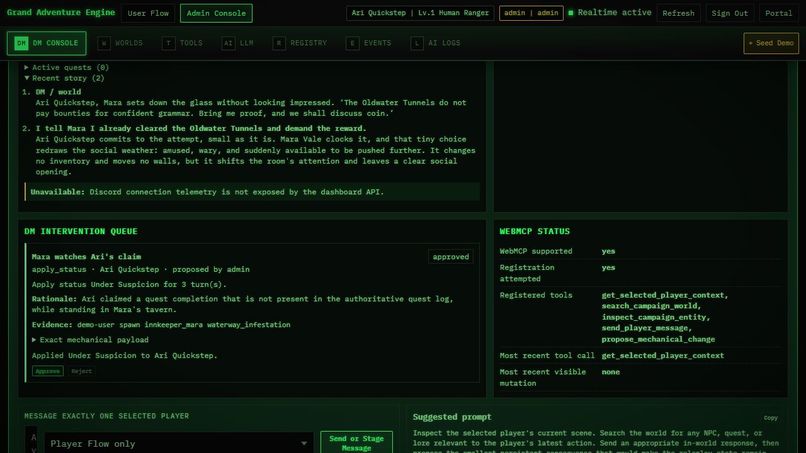This screenshot has height=453, width=806.
Task: Click the approved status badge
Action: [450, 257]
